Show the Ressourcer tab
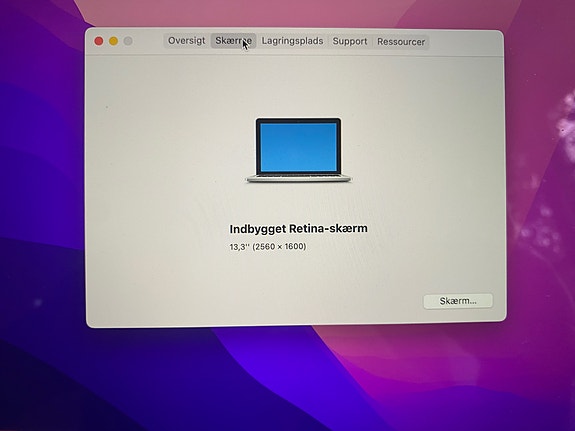This screenshot has height=431, width=575. [x=401, y=42]
